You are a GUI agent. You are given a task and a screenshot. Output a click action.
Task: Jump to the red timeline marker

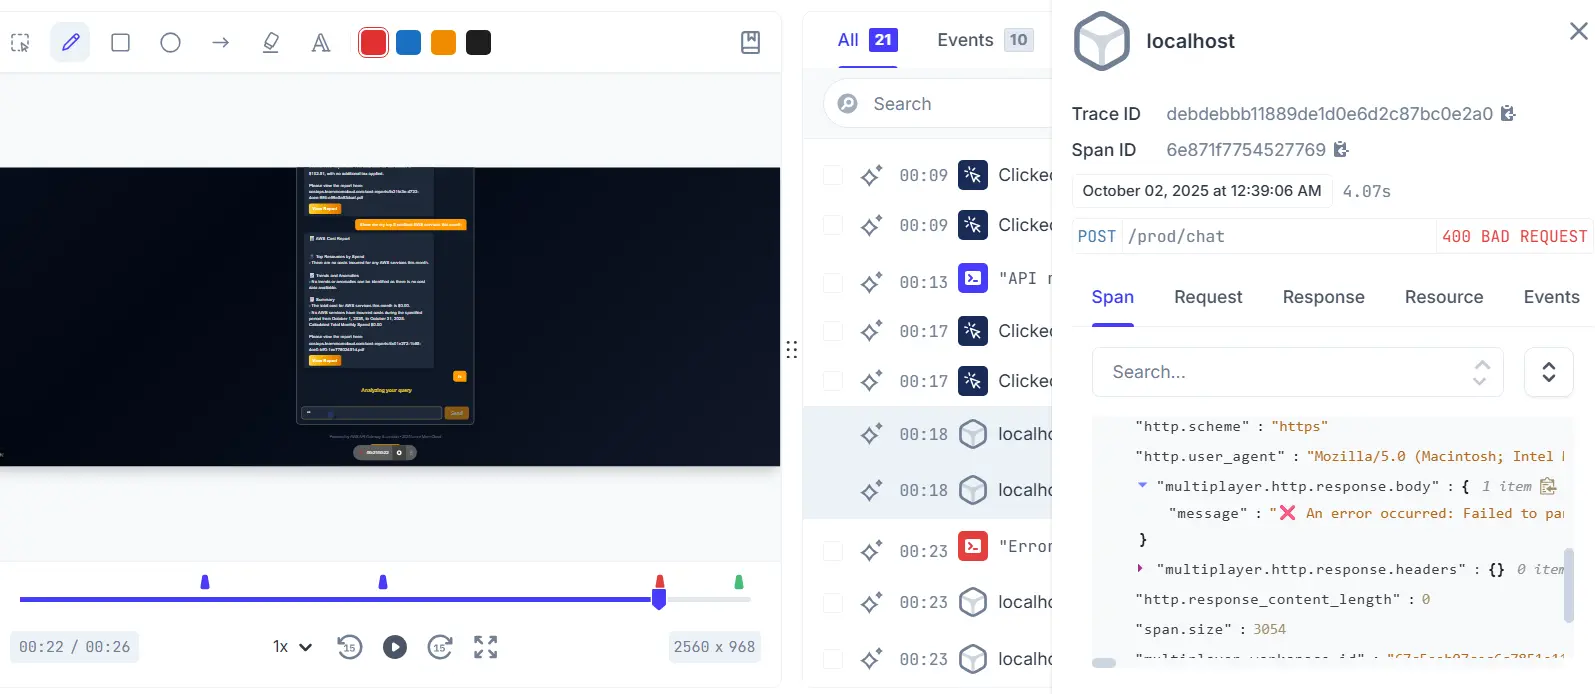pyautogui.click(x=659, y=581)
